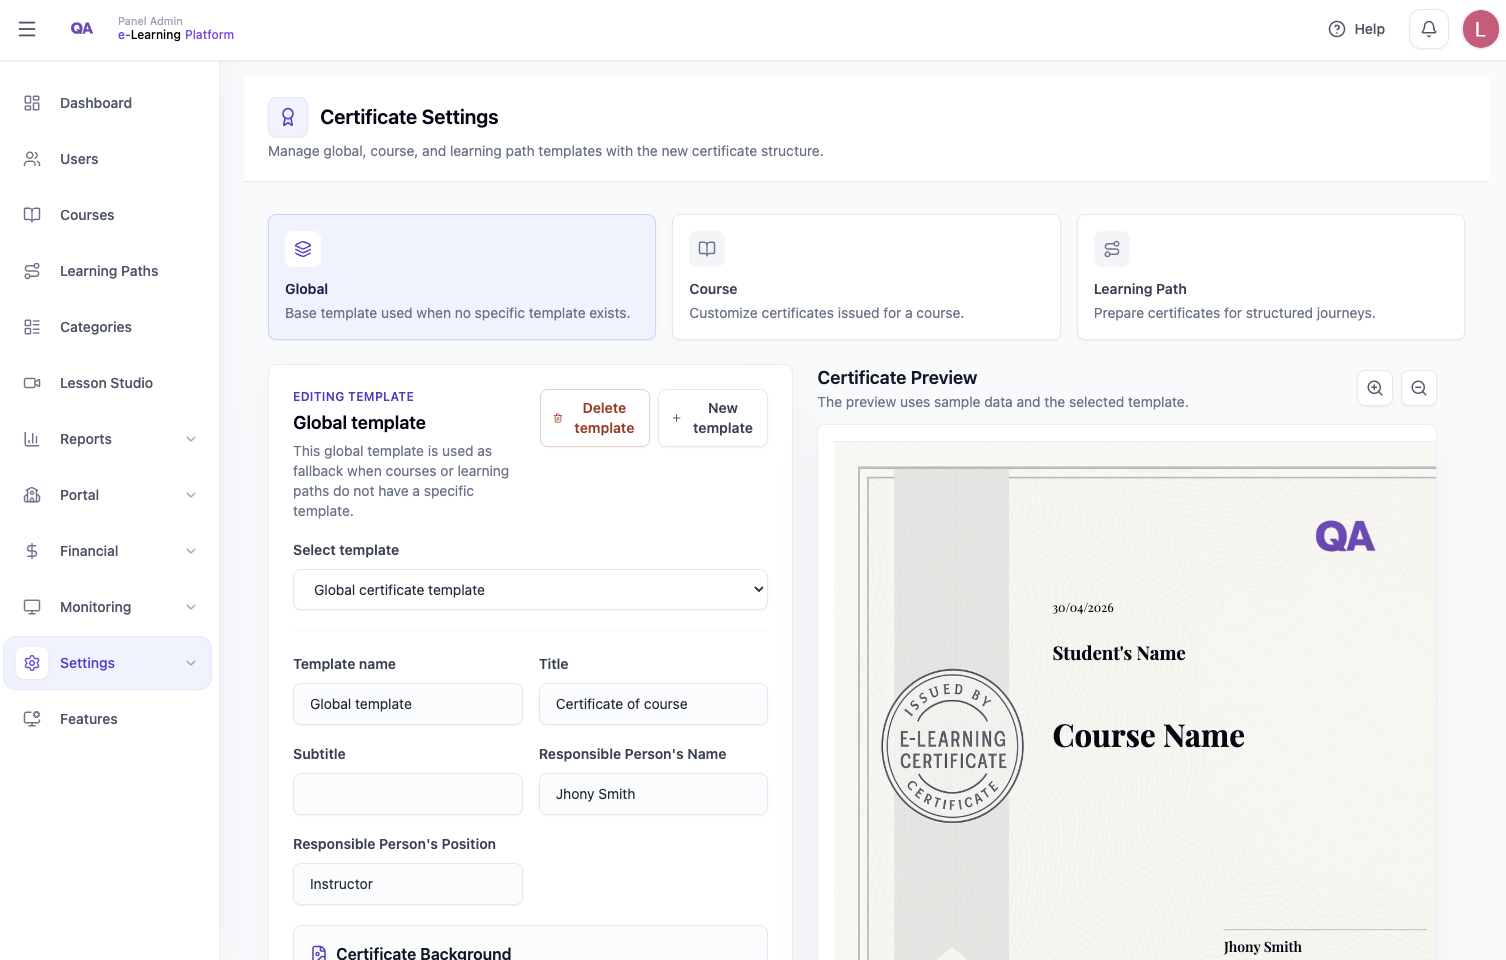1506x960 pixels.
Task: Collapse the Settings submenu chevron
Action: [x=191, y=663]
